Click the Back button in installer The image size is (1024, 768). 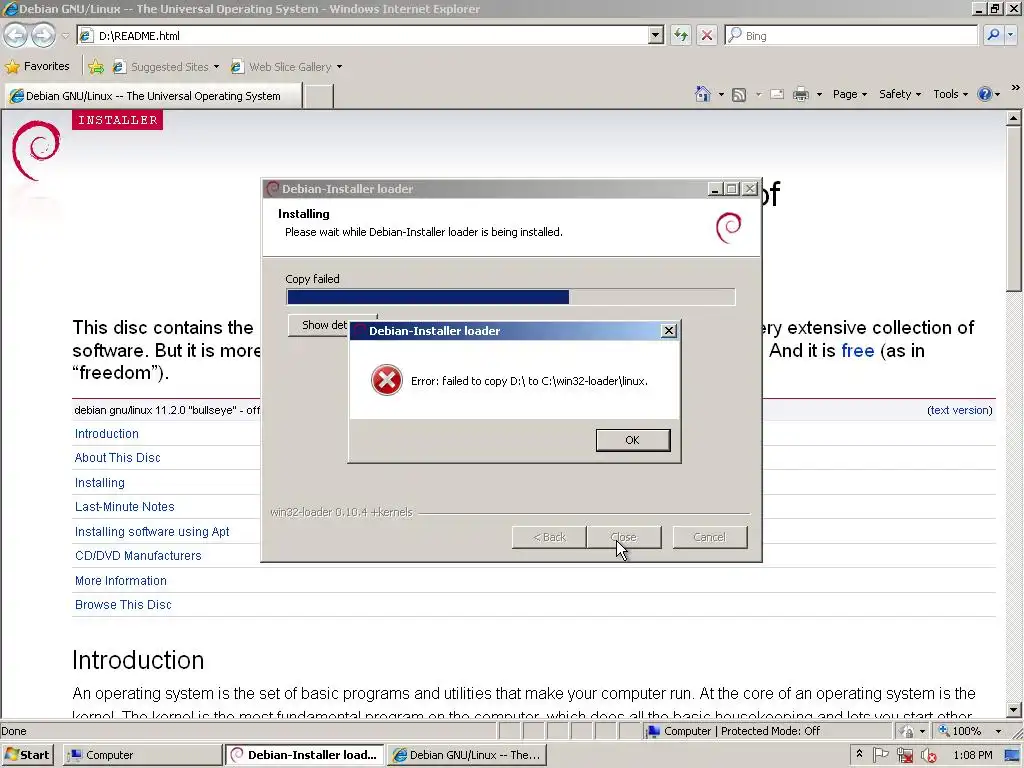click(549, 537)
